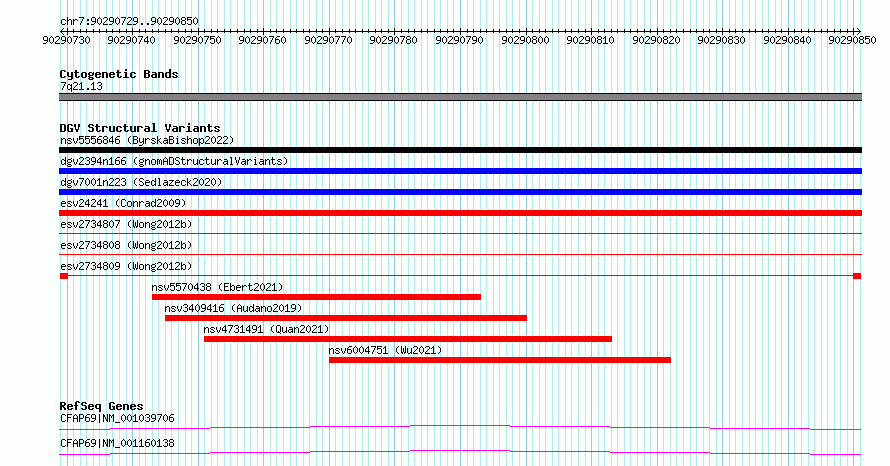Click ruler position 90290810

590,40
